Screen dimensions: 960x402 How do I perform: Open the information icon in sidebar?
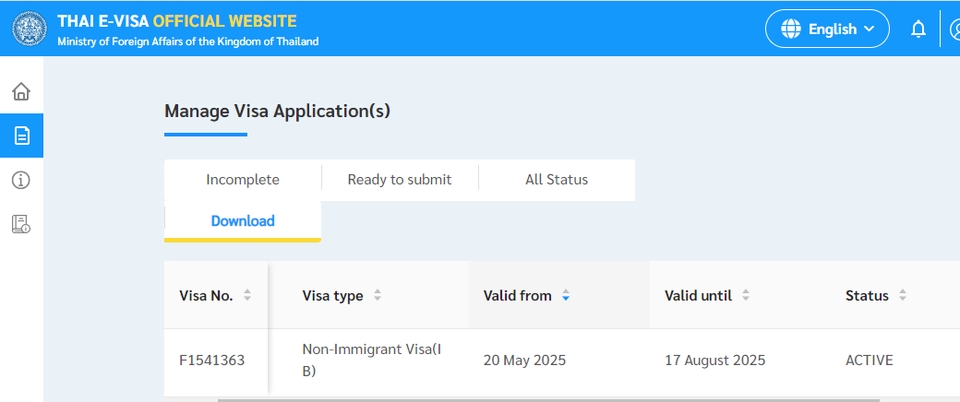(x=21, y=180)
